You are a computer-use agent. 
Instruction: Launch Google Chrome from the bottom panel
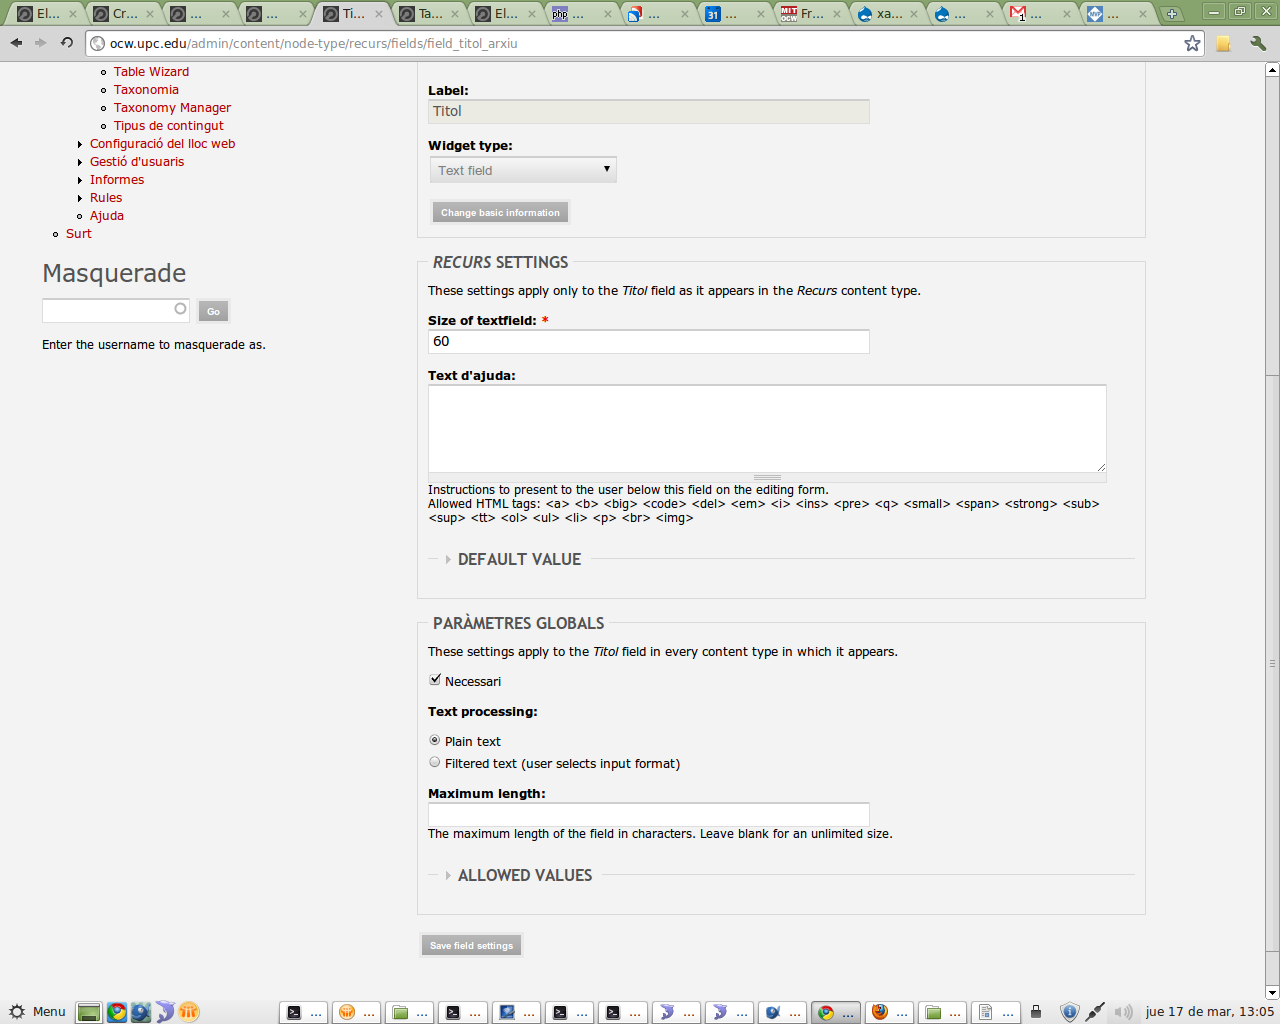click(x=117, y=1012)
